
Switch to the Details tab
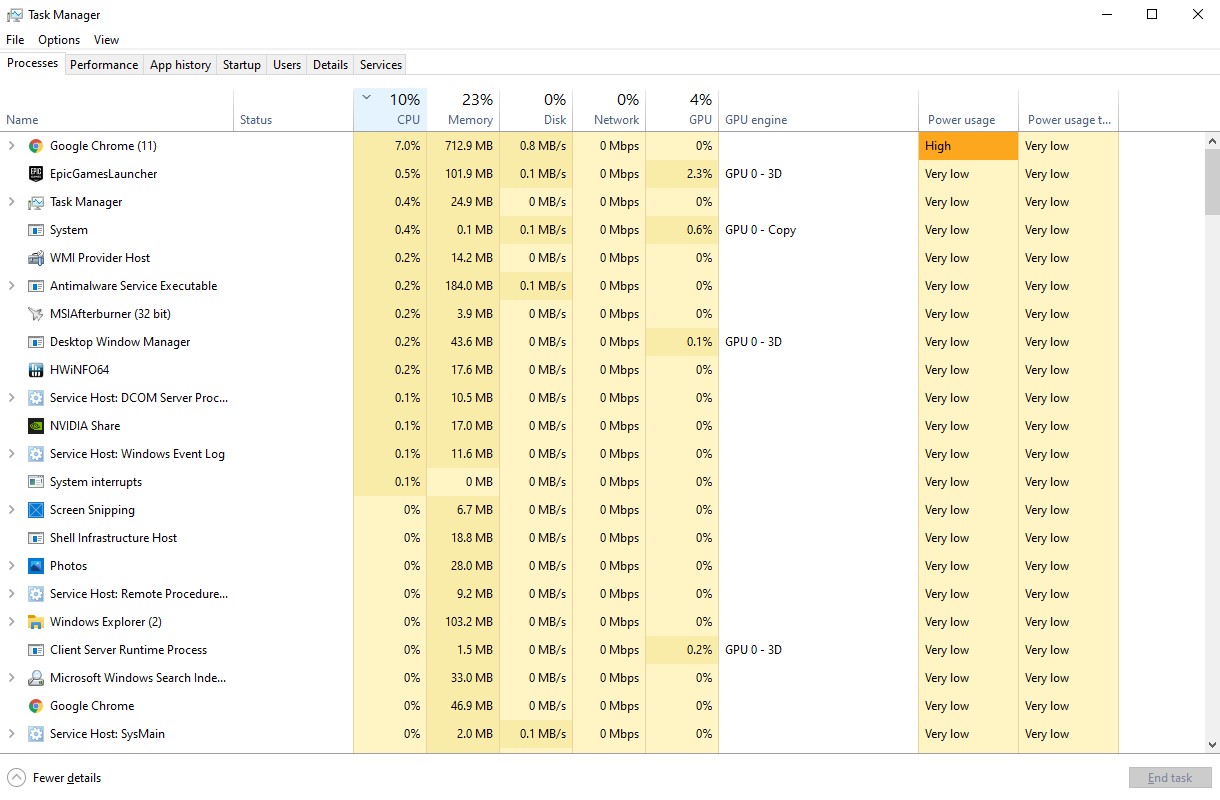[x=330, y=65]
